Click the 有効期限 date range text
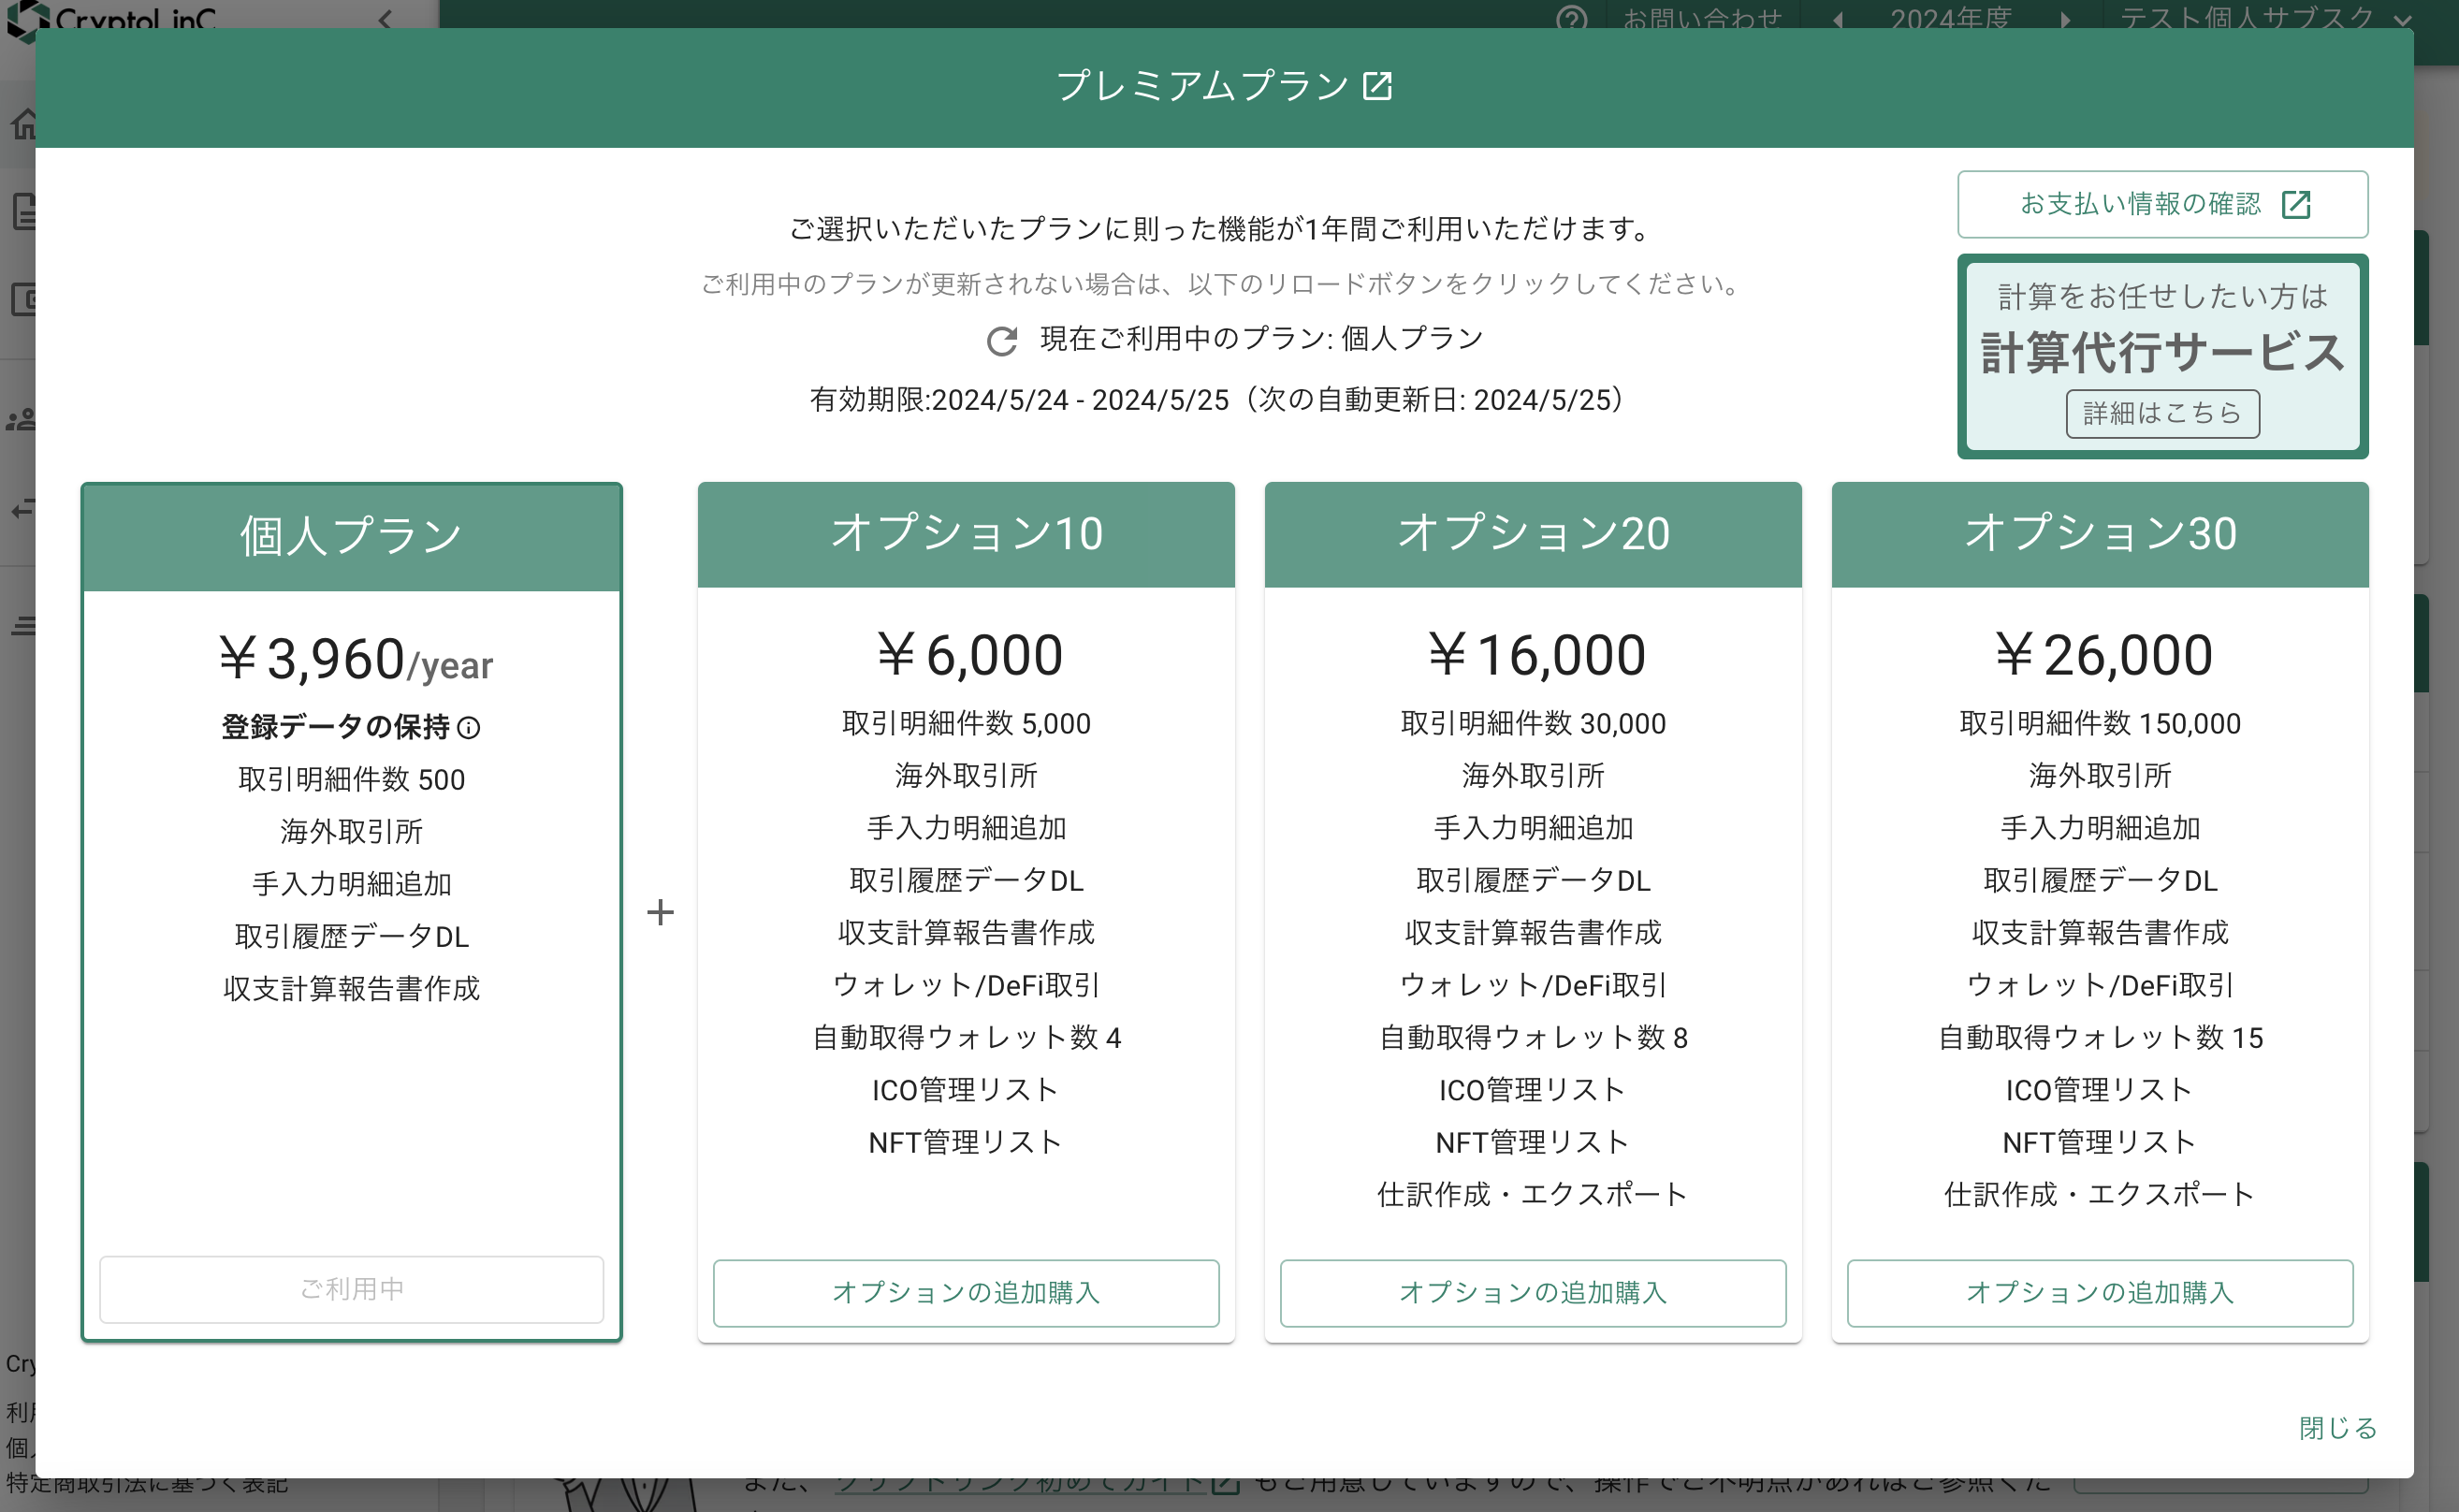Image resolution: width=2459 pixels, height=1512 pixels. [x=1216, y=400]
